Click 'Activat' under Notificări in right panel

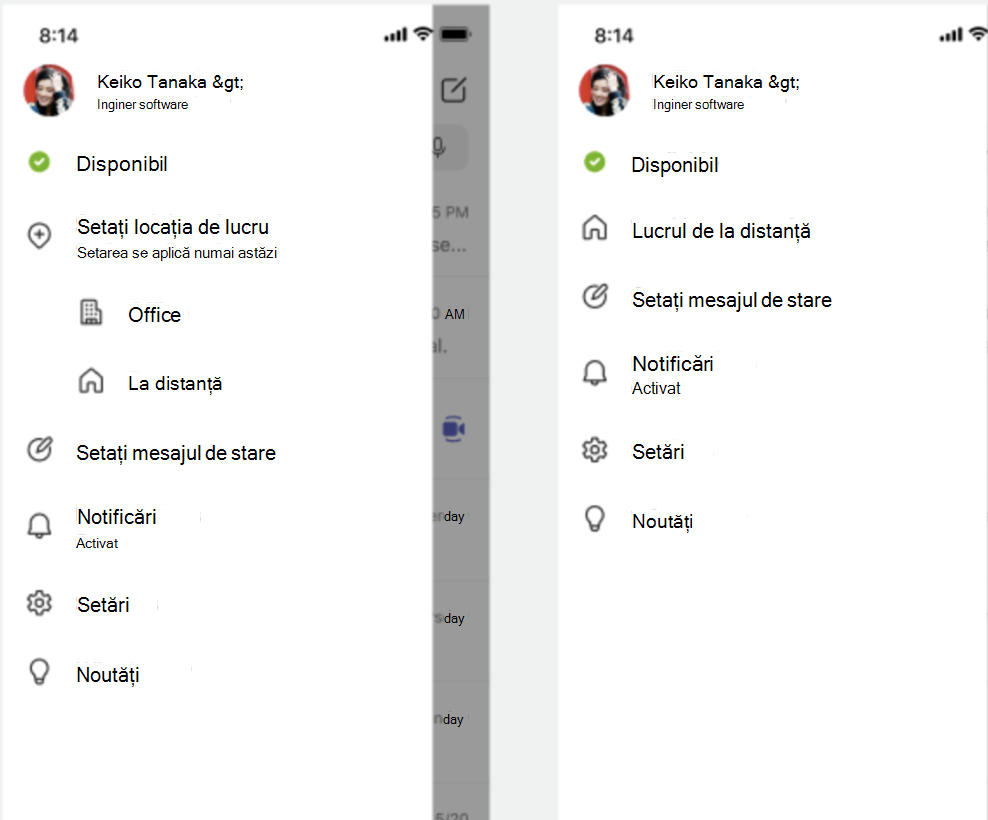click(x=656, y=388)
